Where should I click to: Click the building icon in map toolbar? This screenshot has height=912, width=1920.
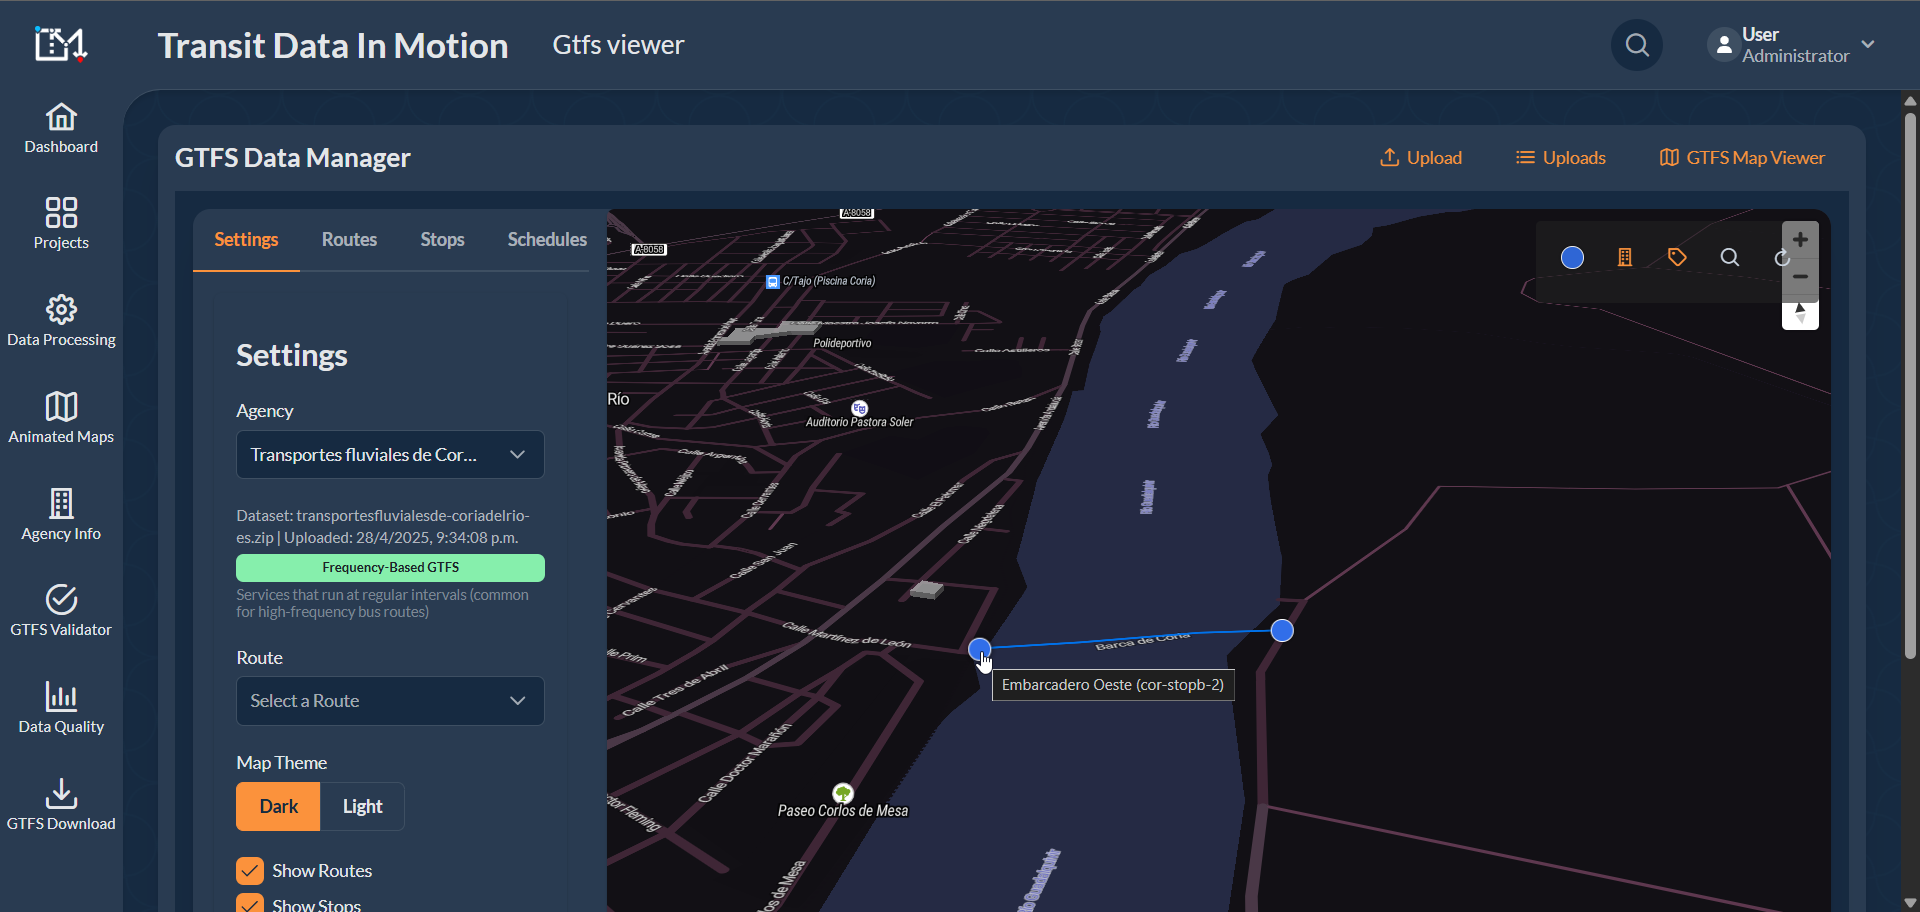click(1625, 258)
